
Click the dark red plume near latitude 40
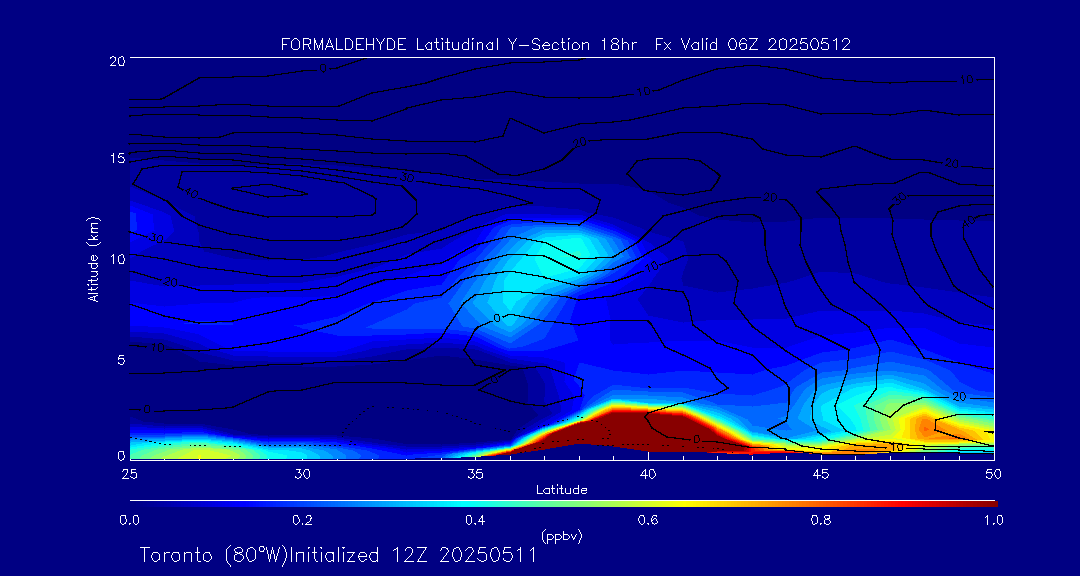(x=640, y=425)
